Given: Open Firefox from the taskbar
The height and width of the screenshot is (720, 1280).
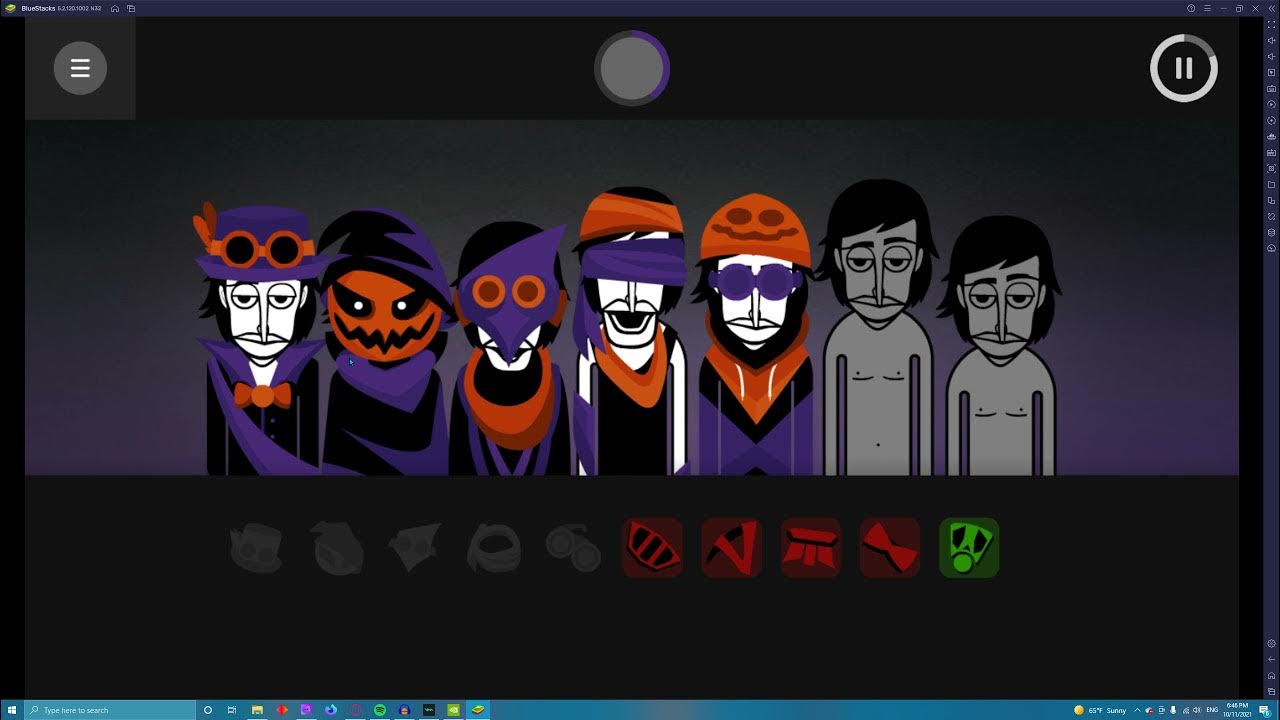Looking at the screenshot, I should click(331, 710).
